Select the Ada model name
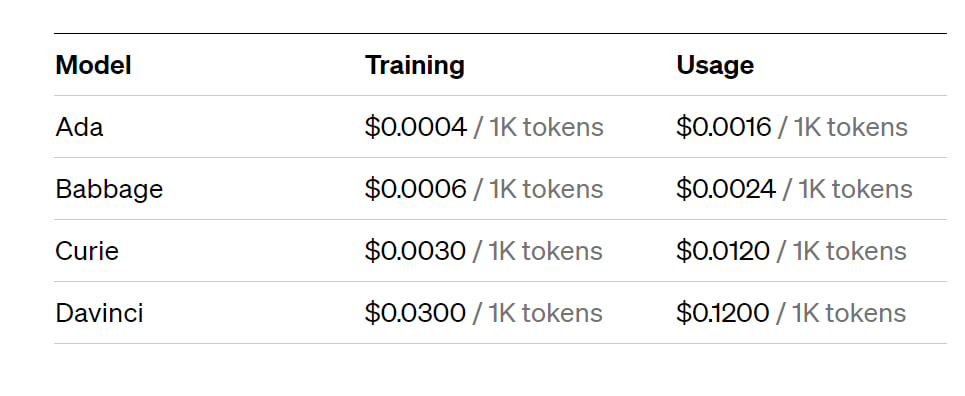This screenshot has width=965, height=396. [79, 127]
